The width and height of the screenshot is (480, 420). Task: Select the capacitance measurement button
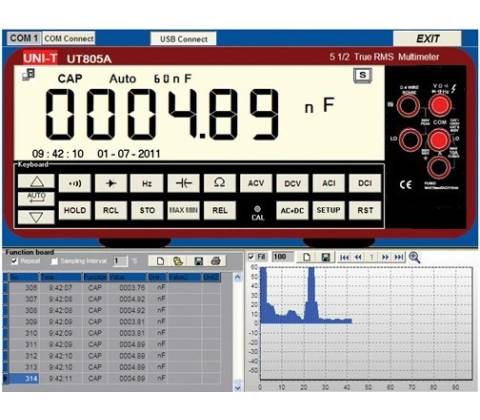[183, 183]
